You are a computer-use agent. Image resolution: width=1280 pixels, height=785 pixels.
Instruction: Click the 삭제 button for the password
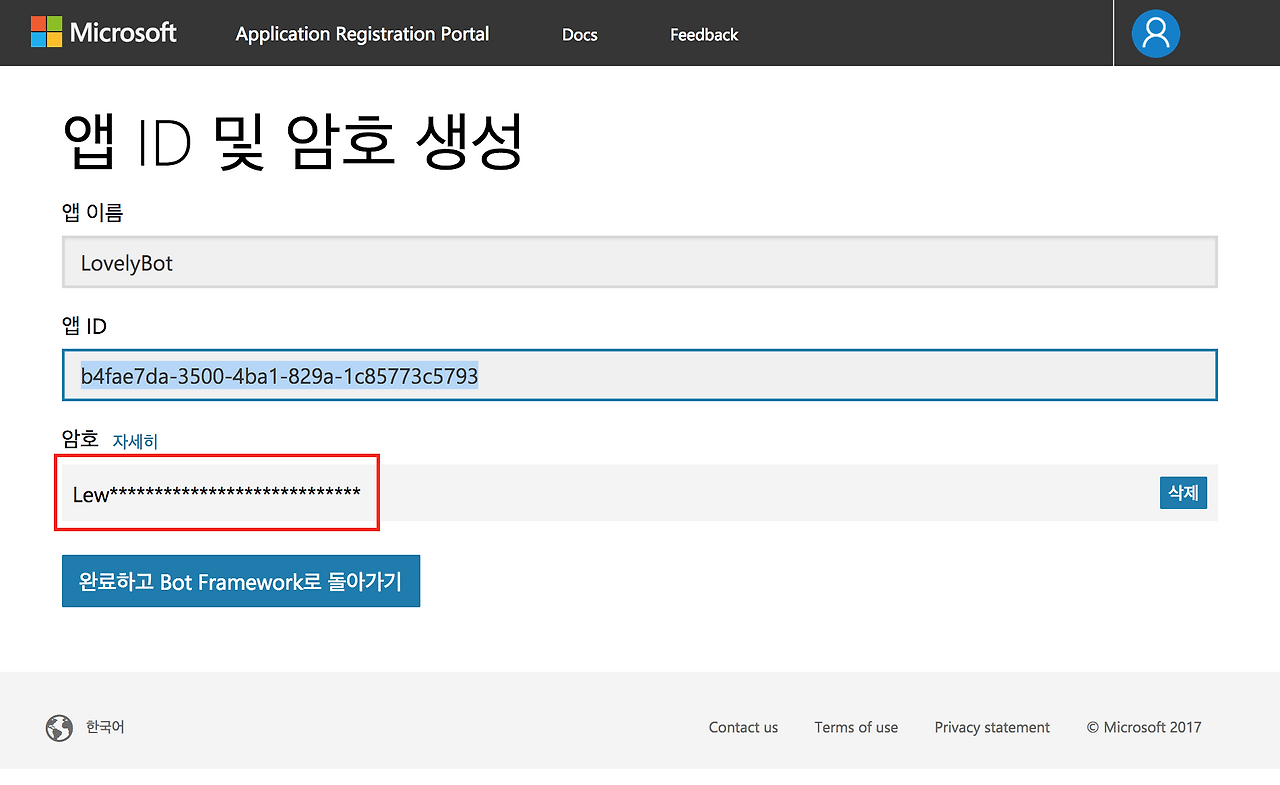pyautogui.click(x=1183, y=493)
